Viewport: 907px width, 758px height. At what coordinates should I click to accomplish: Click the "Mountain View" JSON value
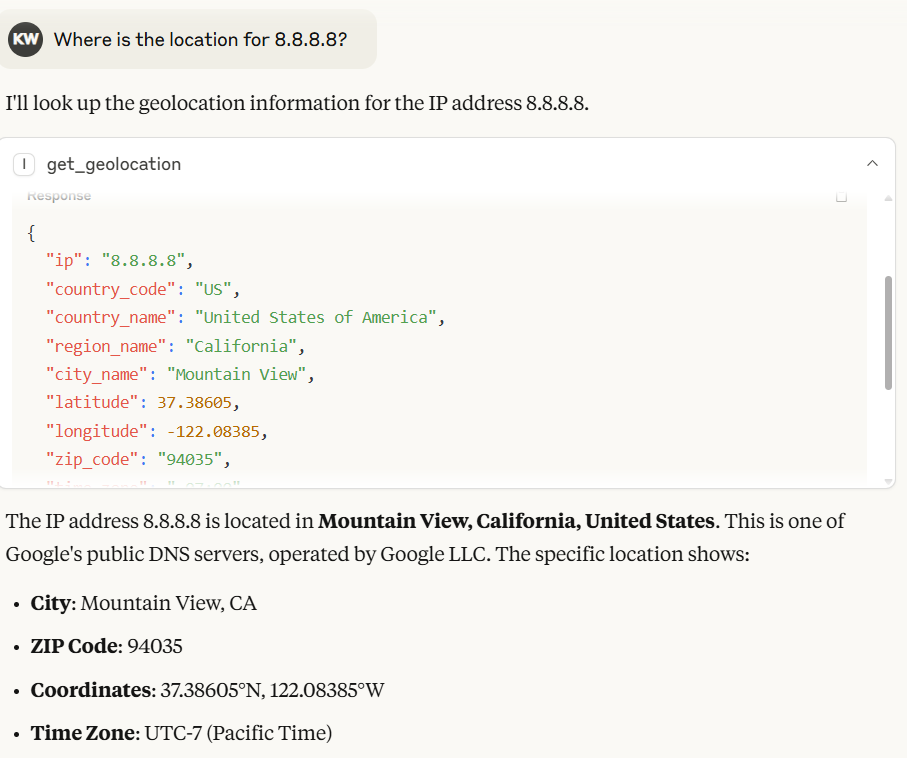[237, 374]
